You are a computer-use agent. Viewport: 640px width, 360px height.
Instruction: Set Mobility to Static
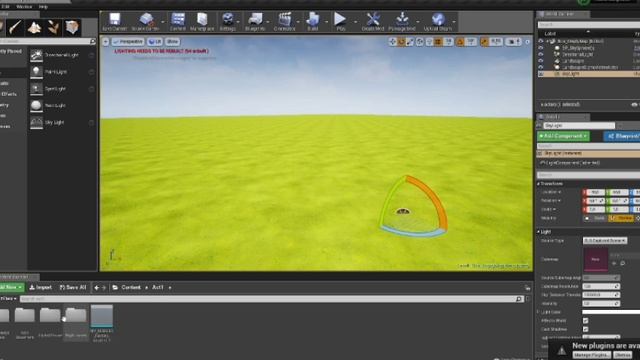[x=596, y=218]
